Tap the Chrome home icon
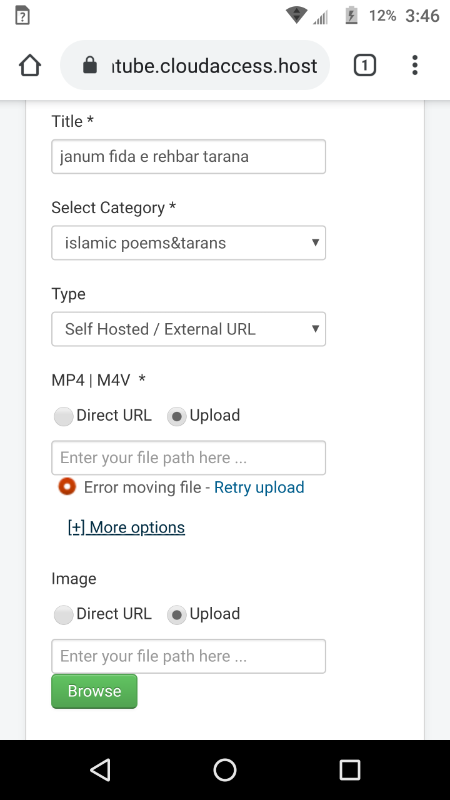Image resolution: width=450 pixels, height=800 pixels. 30,65
